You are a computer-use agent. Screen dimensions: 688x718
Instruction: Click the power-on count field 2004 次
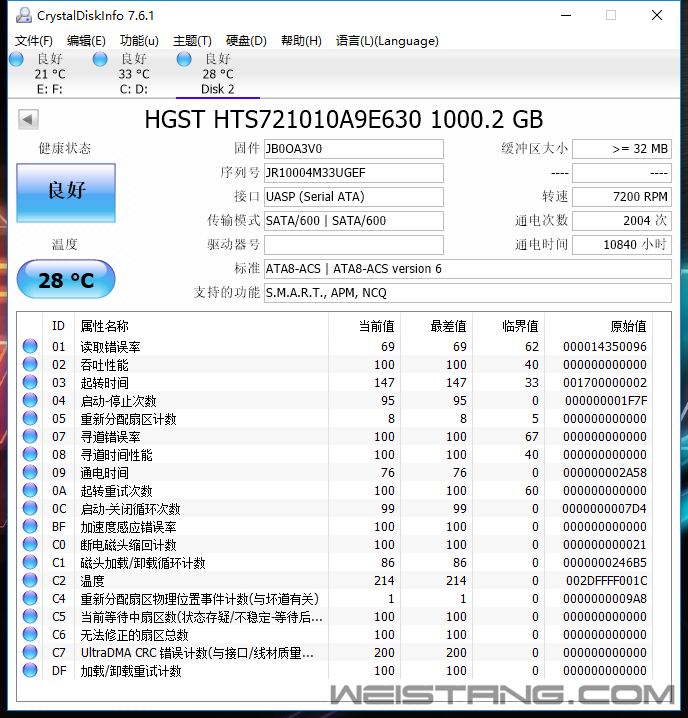[622, 221]
